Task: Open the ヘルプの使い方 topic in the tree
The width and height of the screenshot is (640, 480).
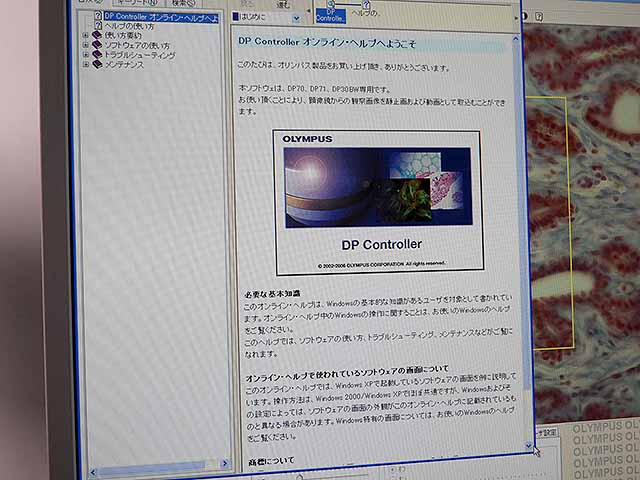Action: click(x=130, y=27)
